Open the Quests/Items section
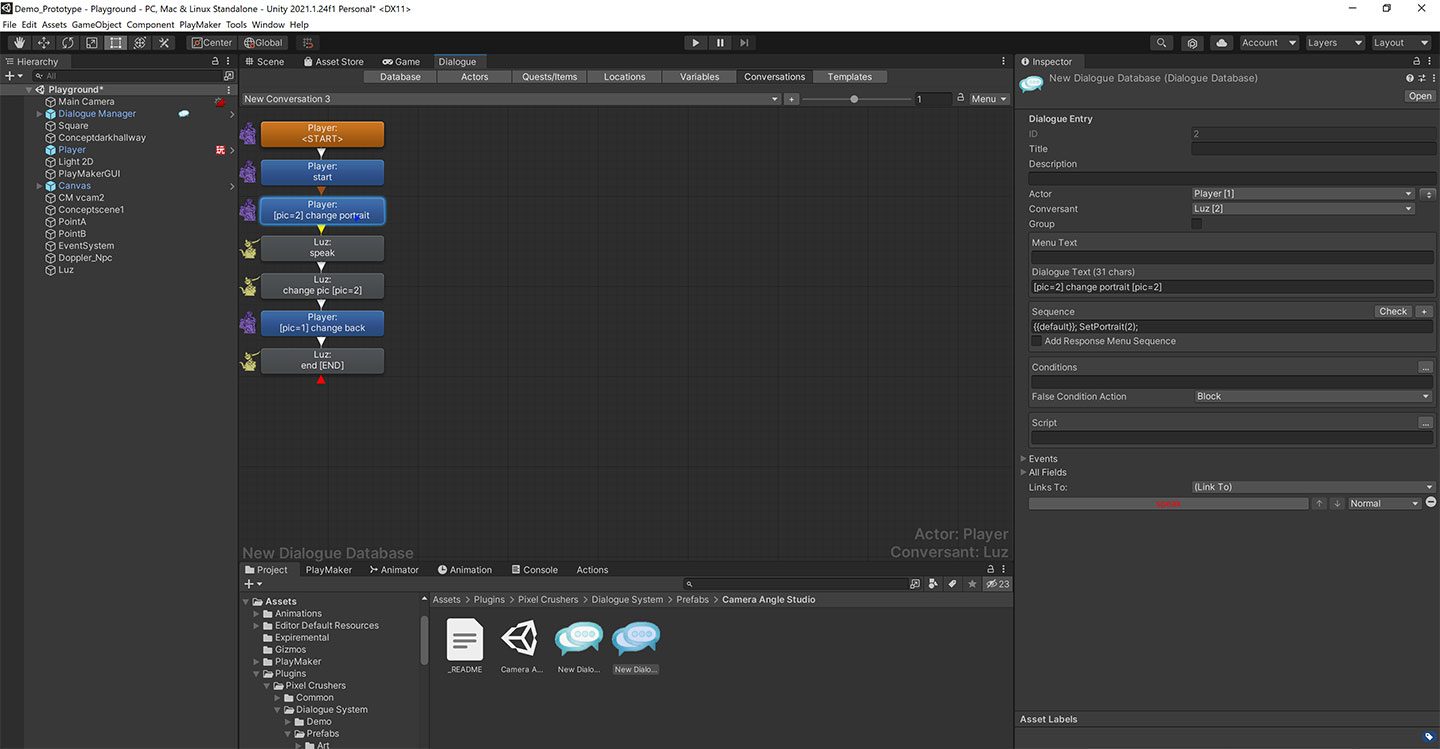This screenshot has height=749, width=1440. (x=550, y=77)
